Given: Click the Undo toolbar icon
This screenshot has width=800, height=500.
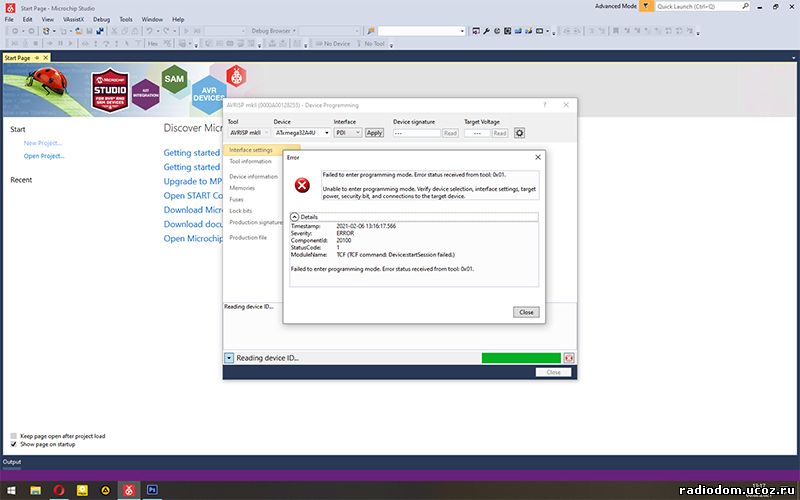Looking at the screenshot, I should click(x=149, y=31).
